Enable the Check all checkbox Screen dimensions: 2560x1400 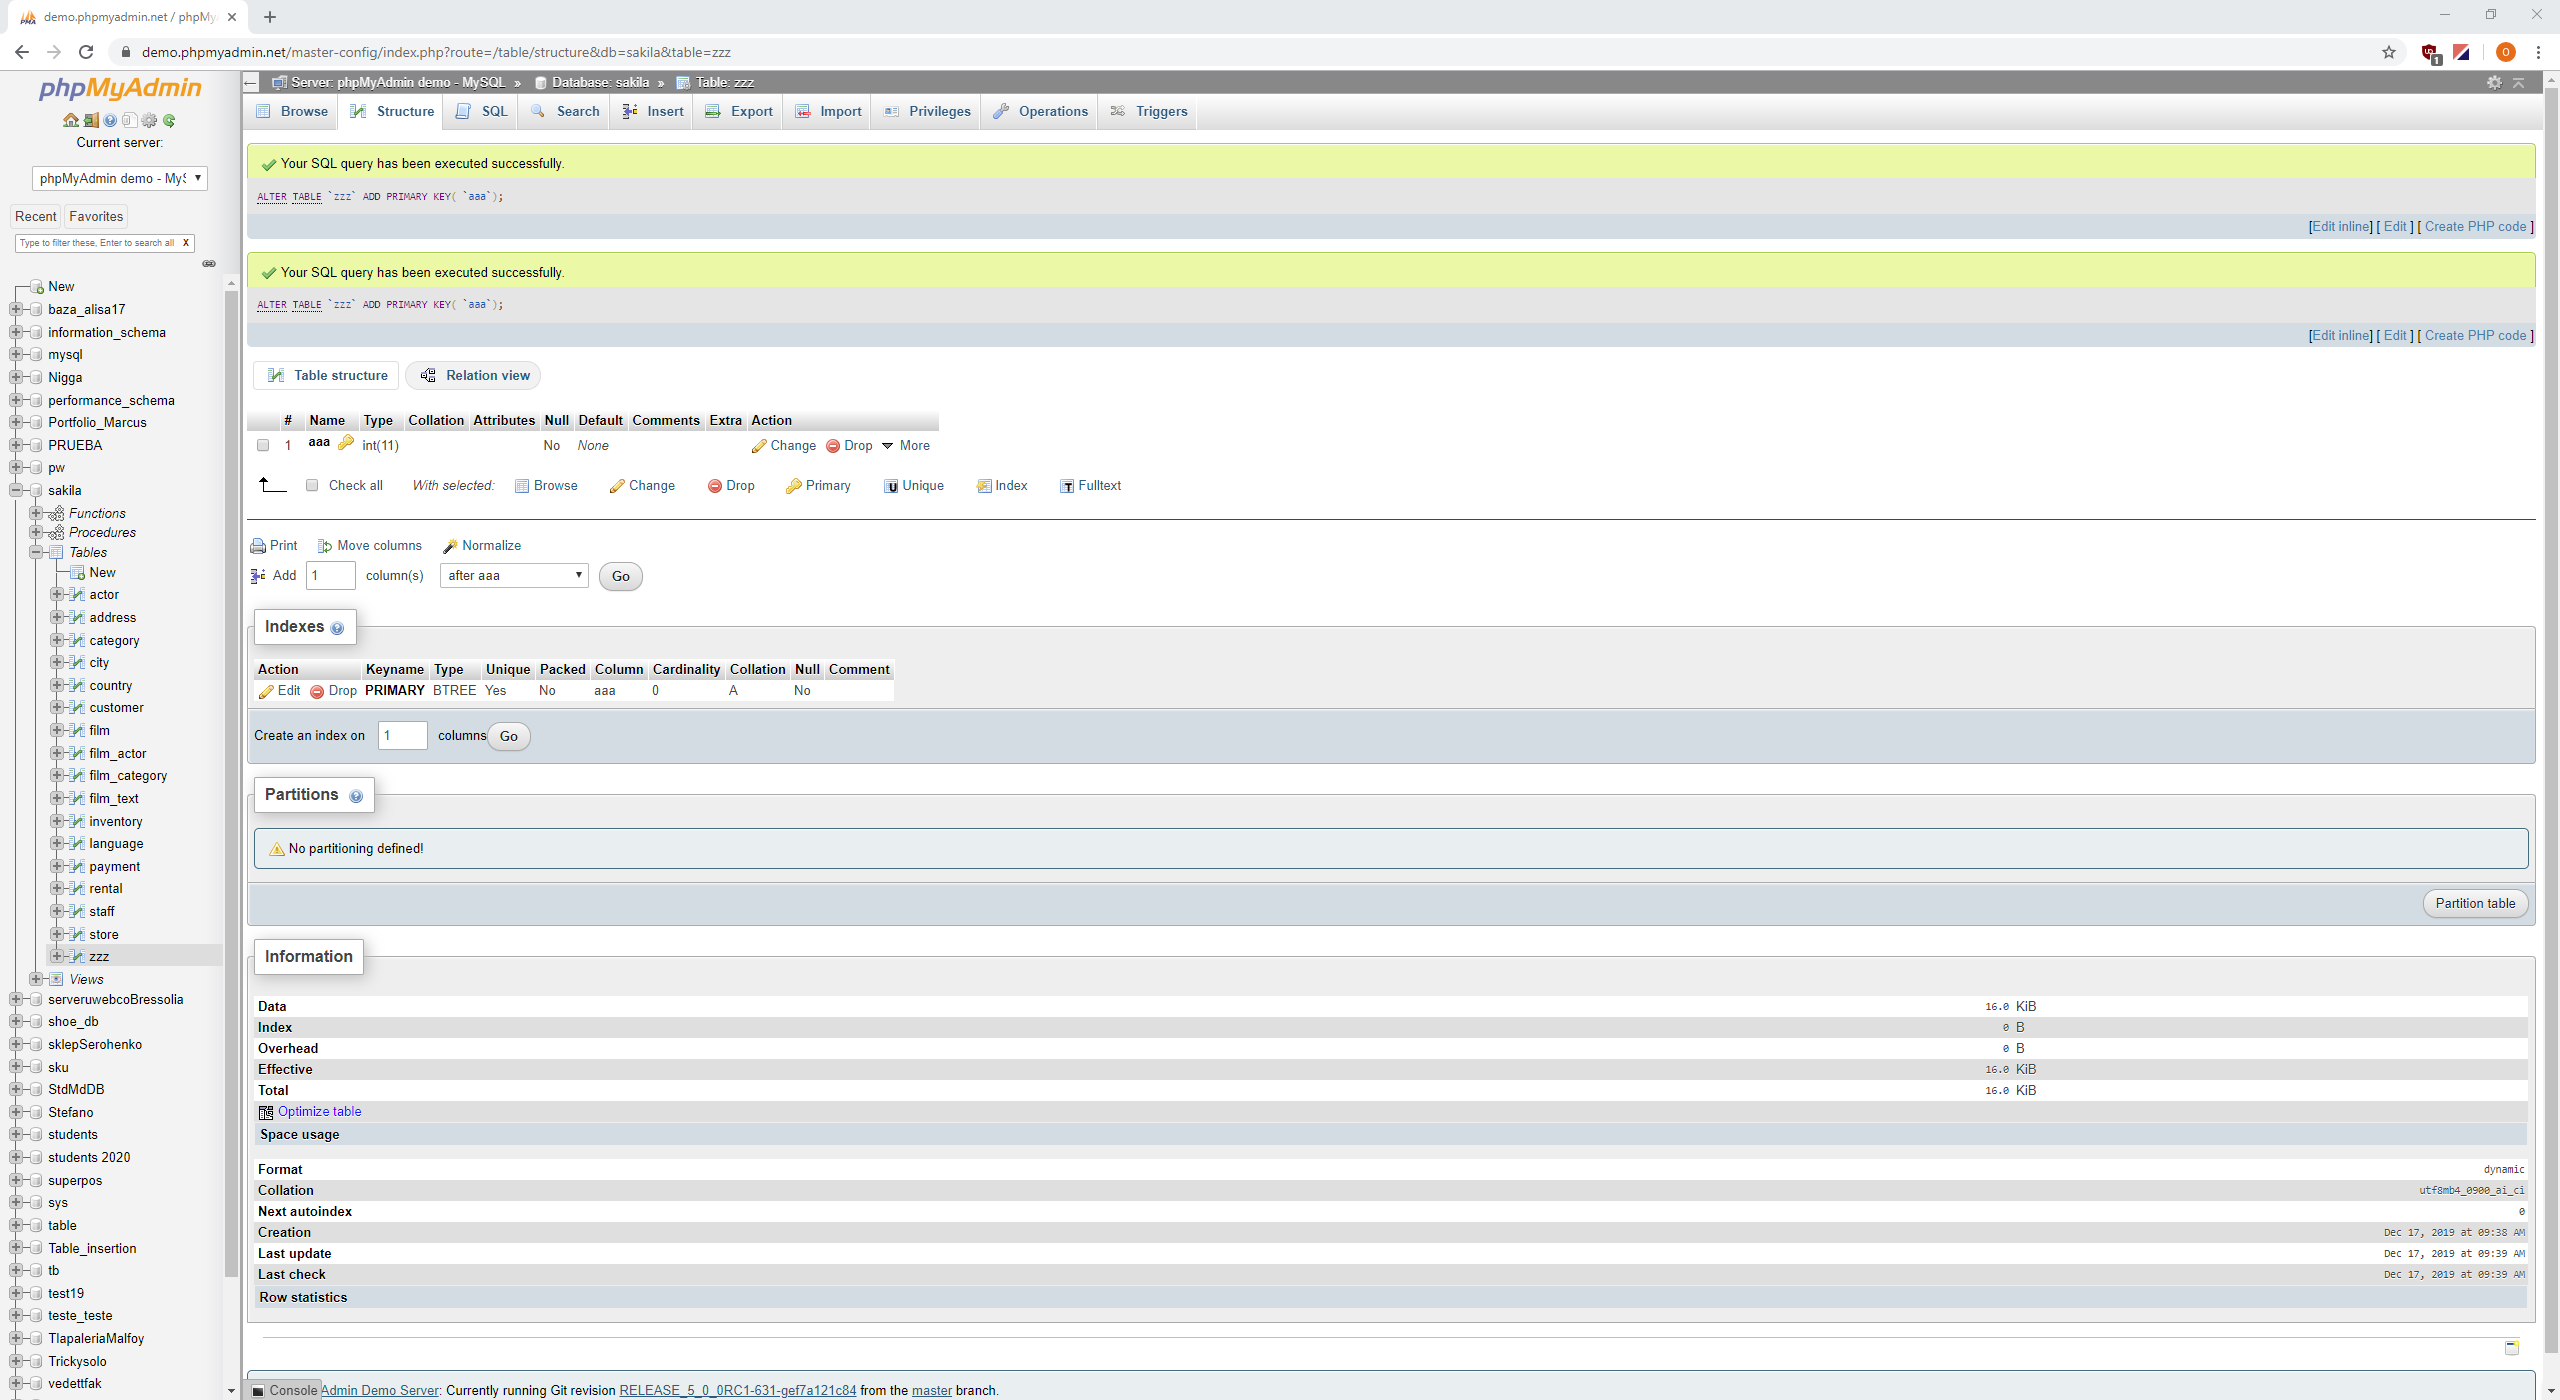(312, 485)
